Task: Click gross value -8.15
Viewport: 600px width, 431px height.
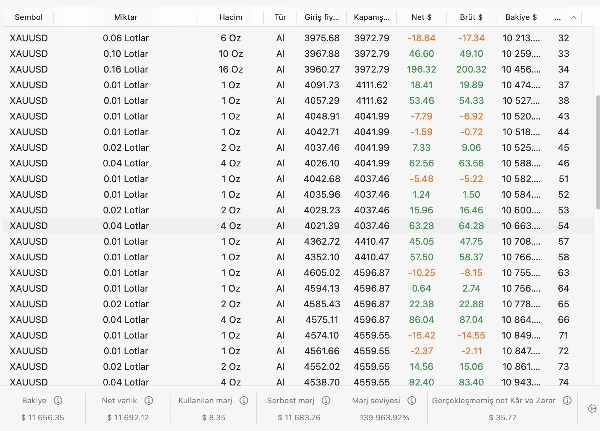Action: pyautogui.click(x=471, y=273)
